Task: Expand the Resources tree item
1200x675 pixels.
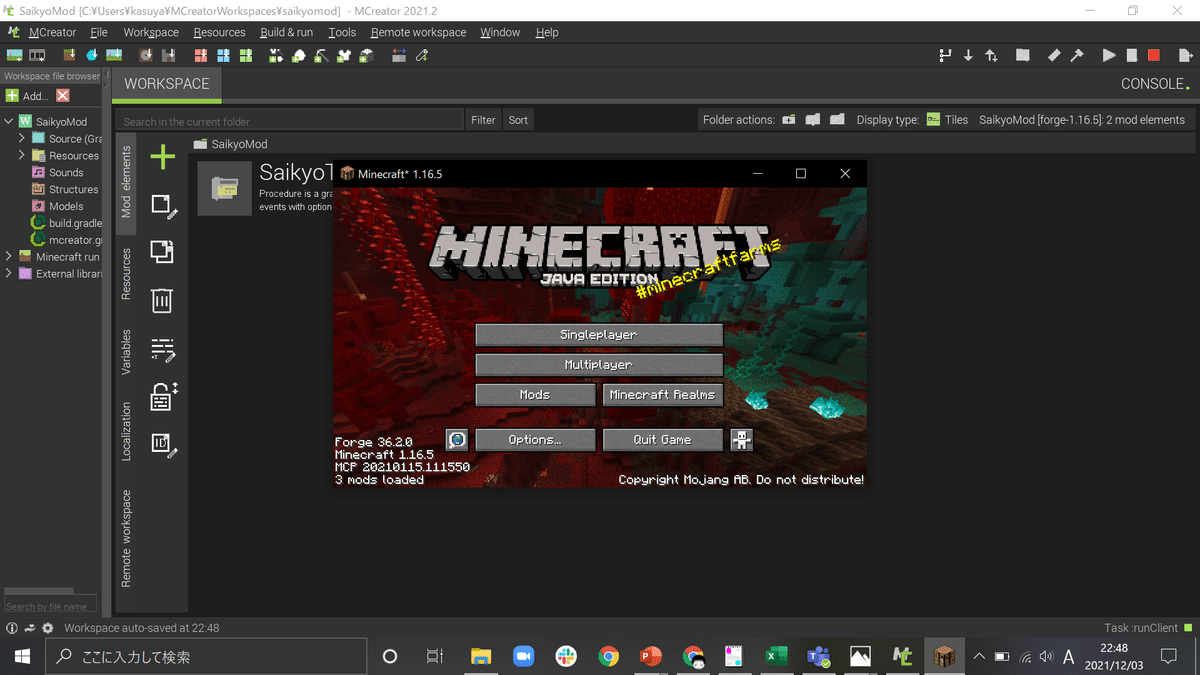Action: [21, 155]
